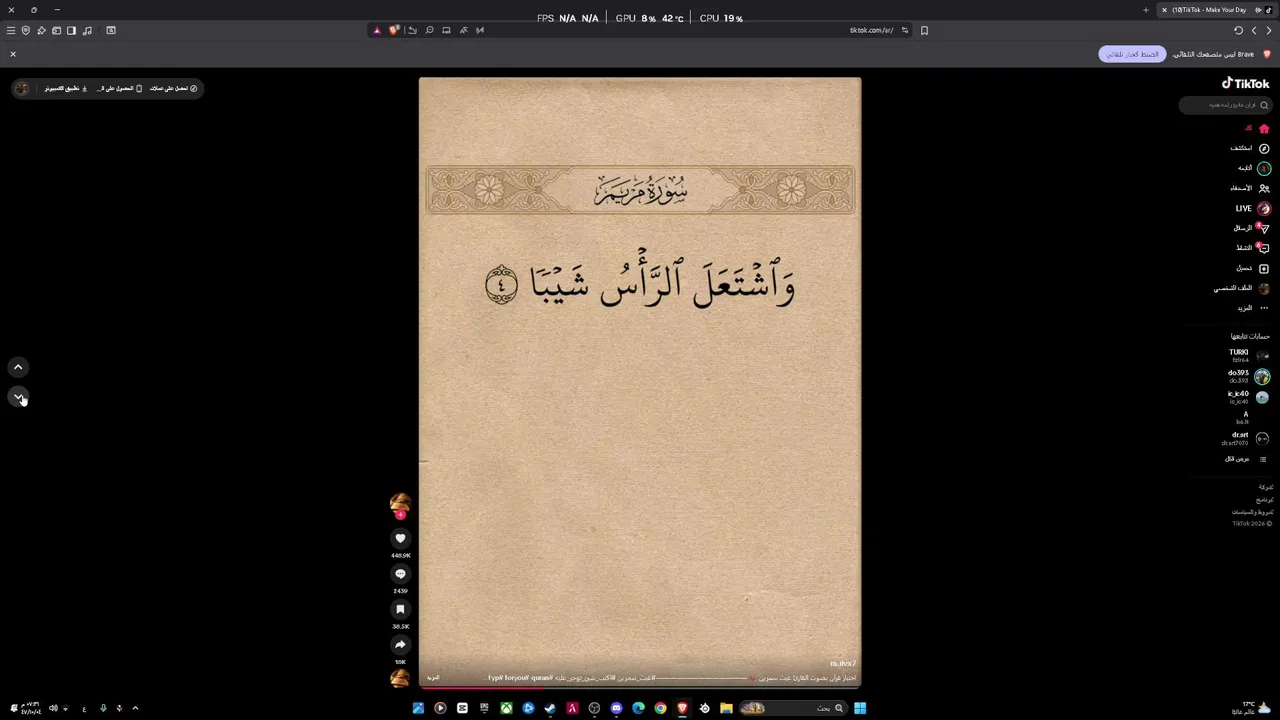Open the profile avatar in top pill bar
This screenshot has height=720, width=1280.
(x=22, y=88)
